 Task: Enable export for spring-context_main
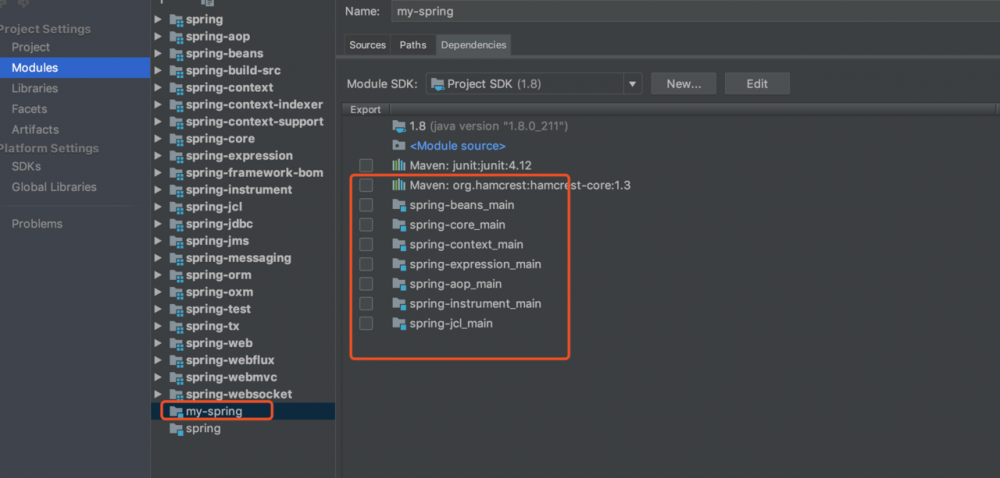pos(366,245)
